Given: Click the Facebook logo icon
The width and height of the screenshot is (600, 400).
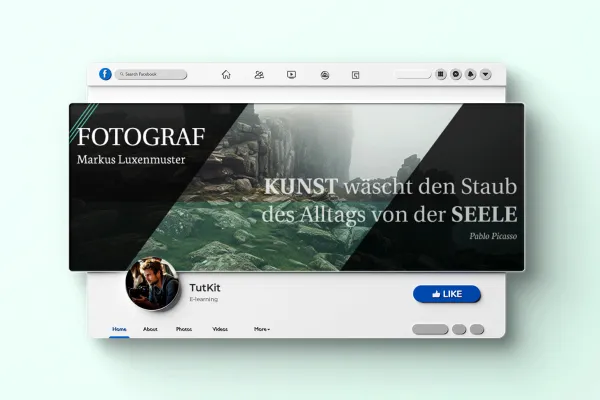Looking at the screenshot, I should point(105,74).
